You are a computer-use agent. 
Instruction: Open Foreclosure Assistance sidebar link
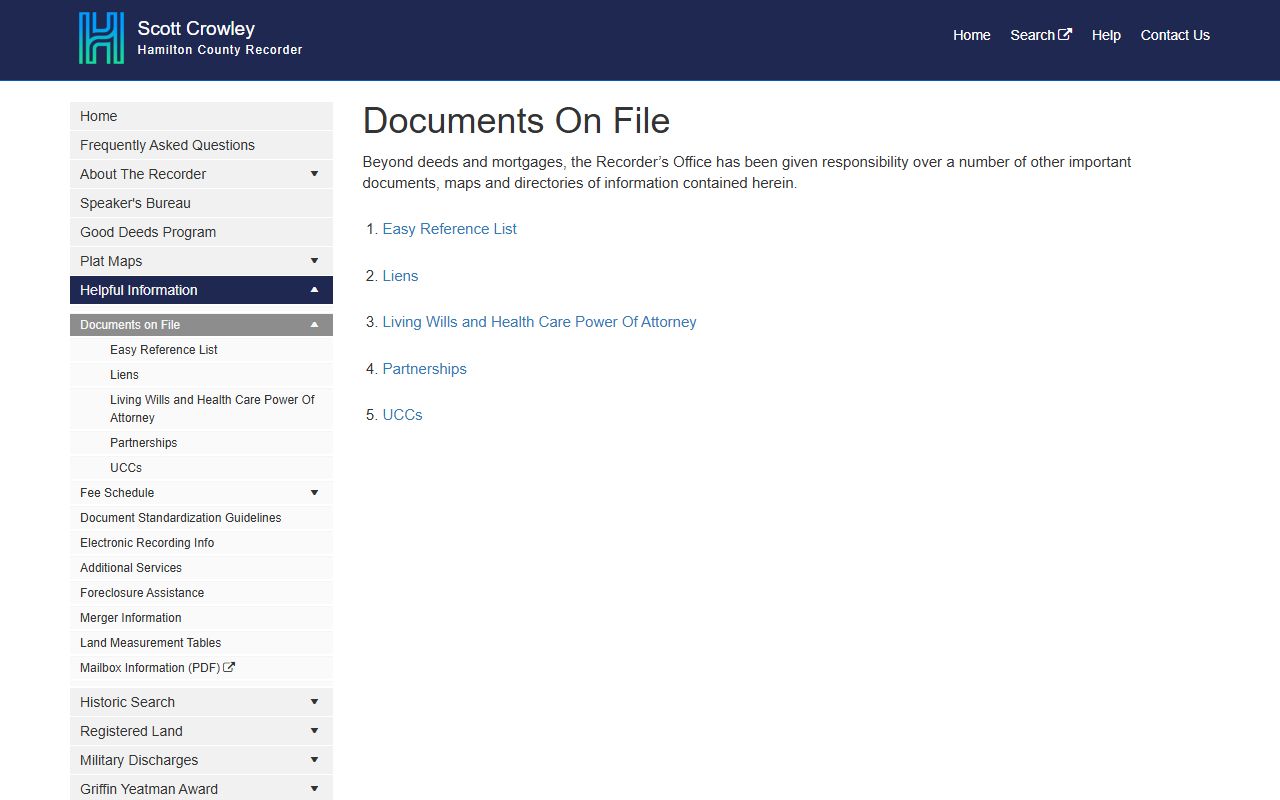(x=201, y=593)
